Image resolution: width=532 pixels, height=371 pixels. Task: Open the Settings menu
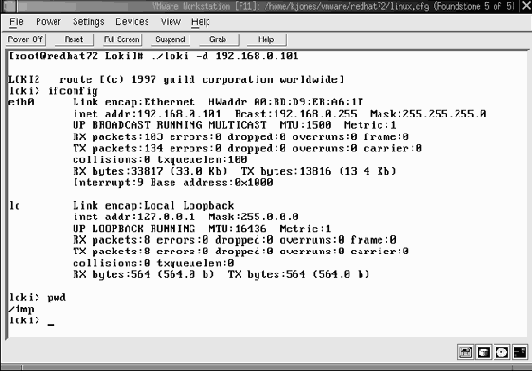pos(89,22)
